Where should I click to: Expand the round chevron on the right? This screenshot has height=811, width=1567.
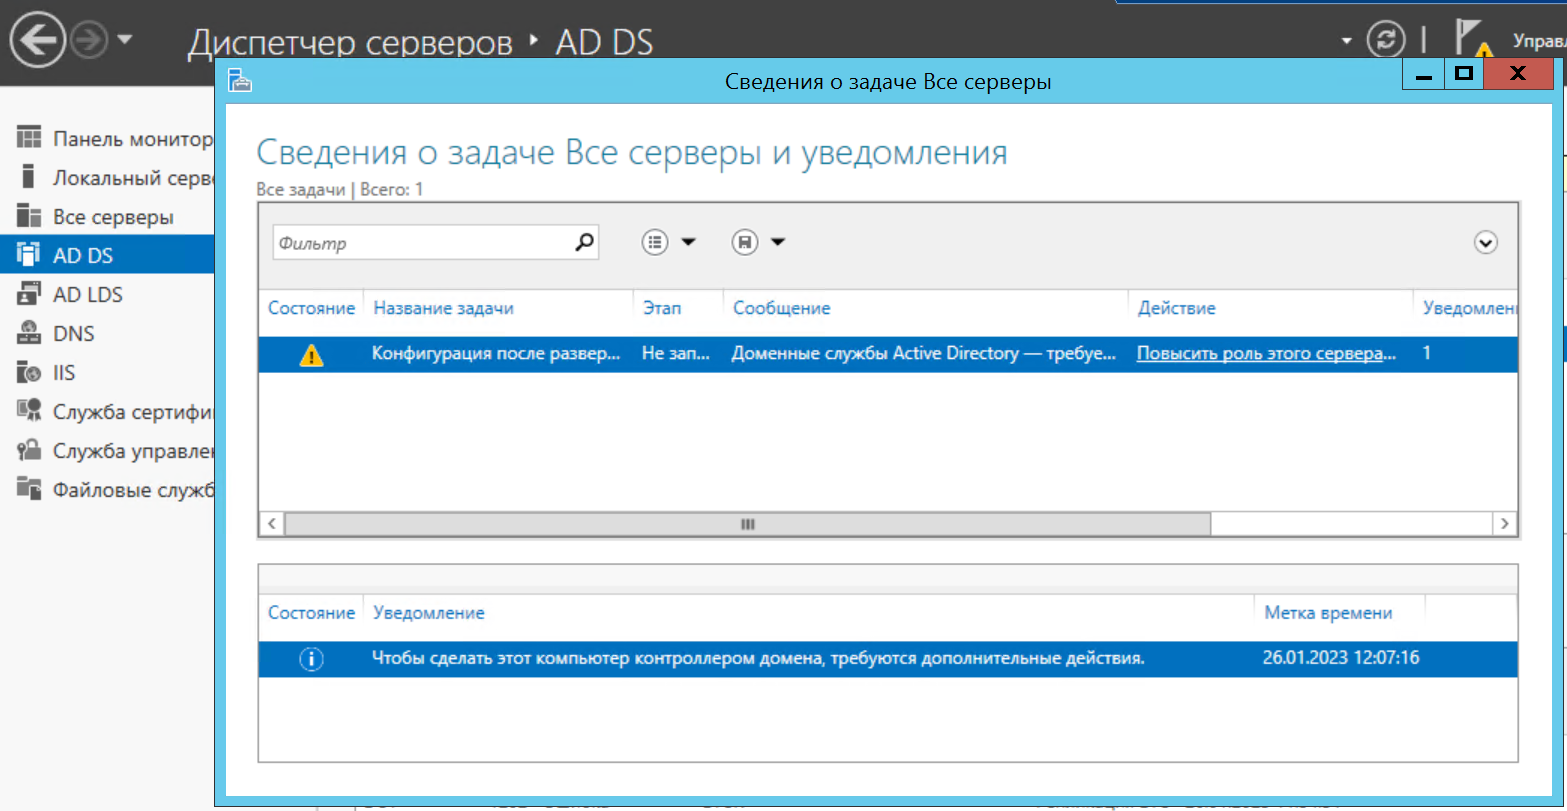click(x=1485, y=242)
